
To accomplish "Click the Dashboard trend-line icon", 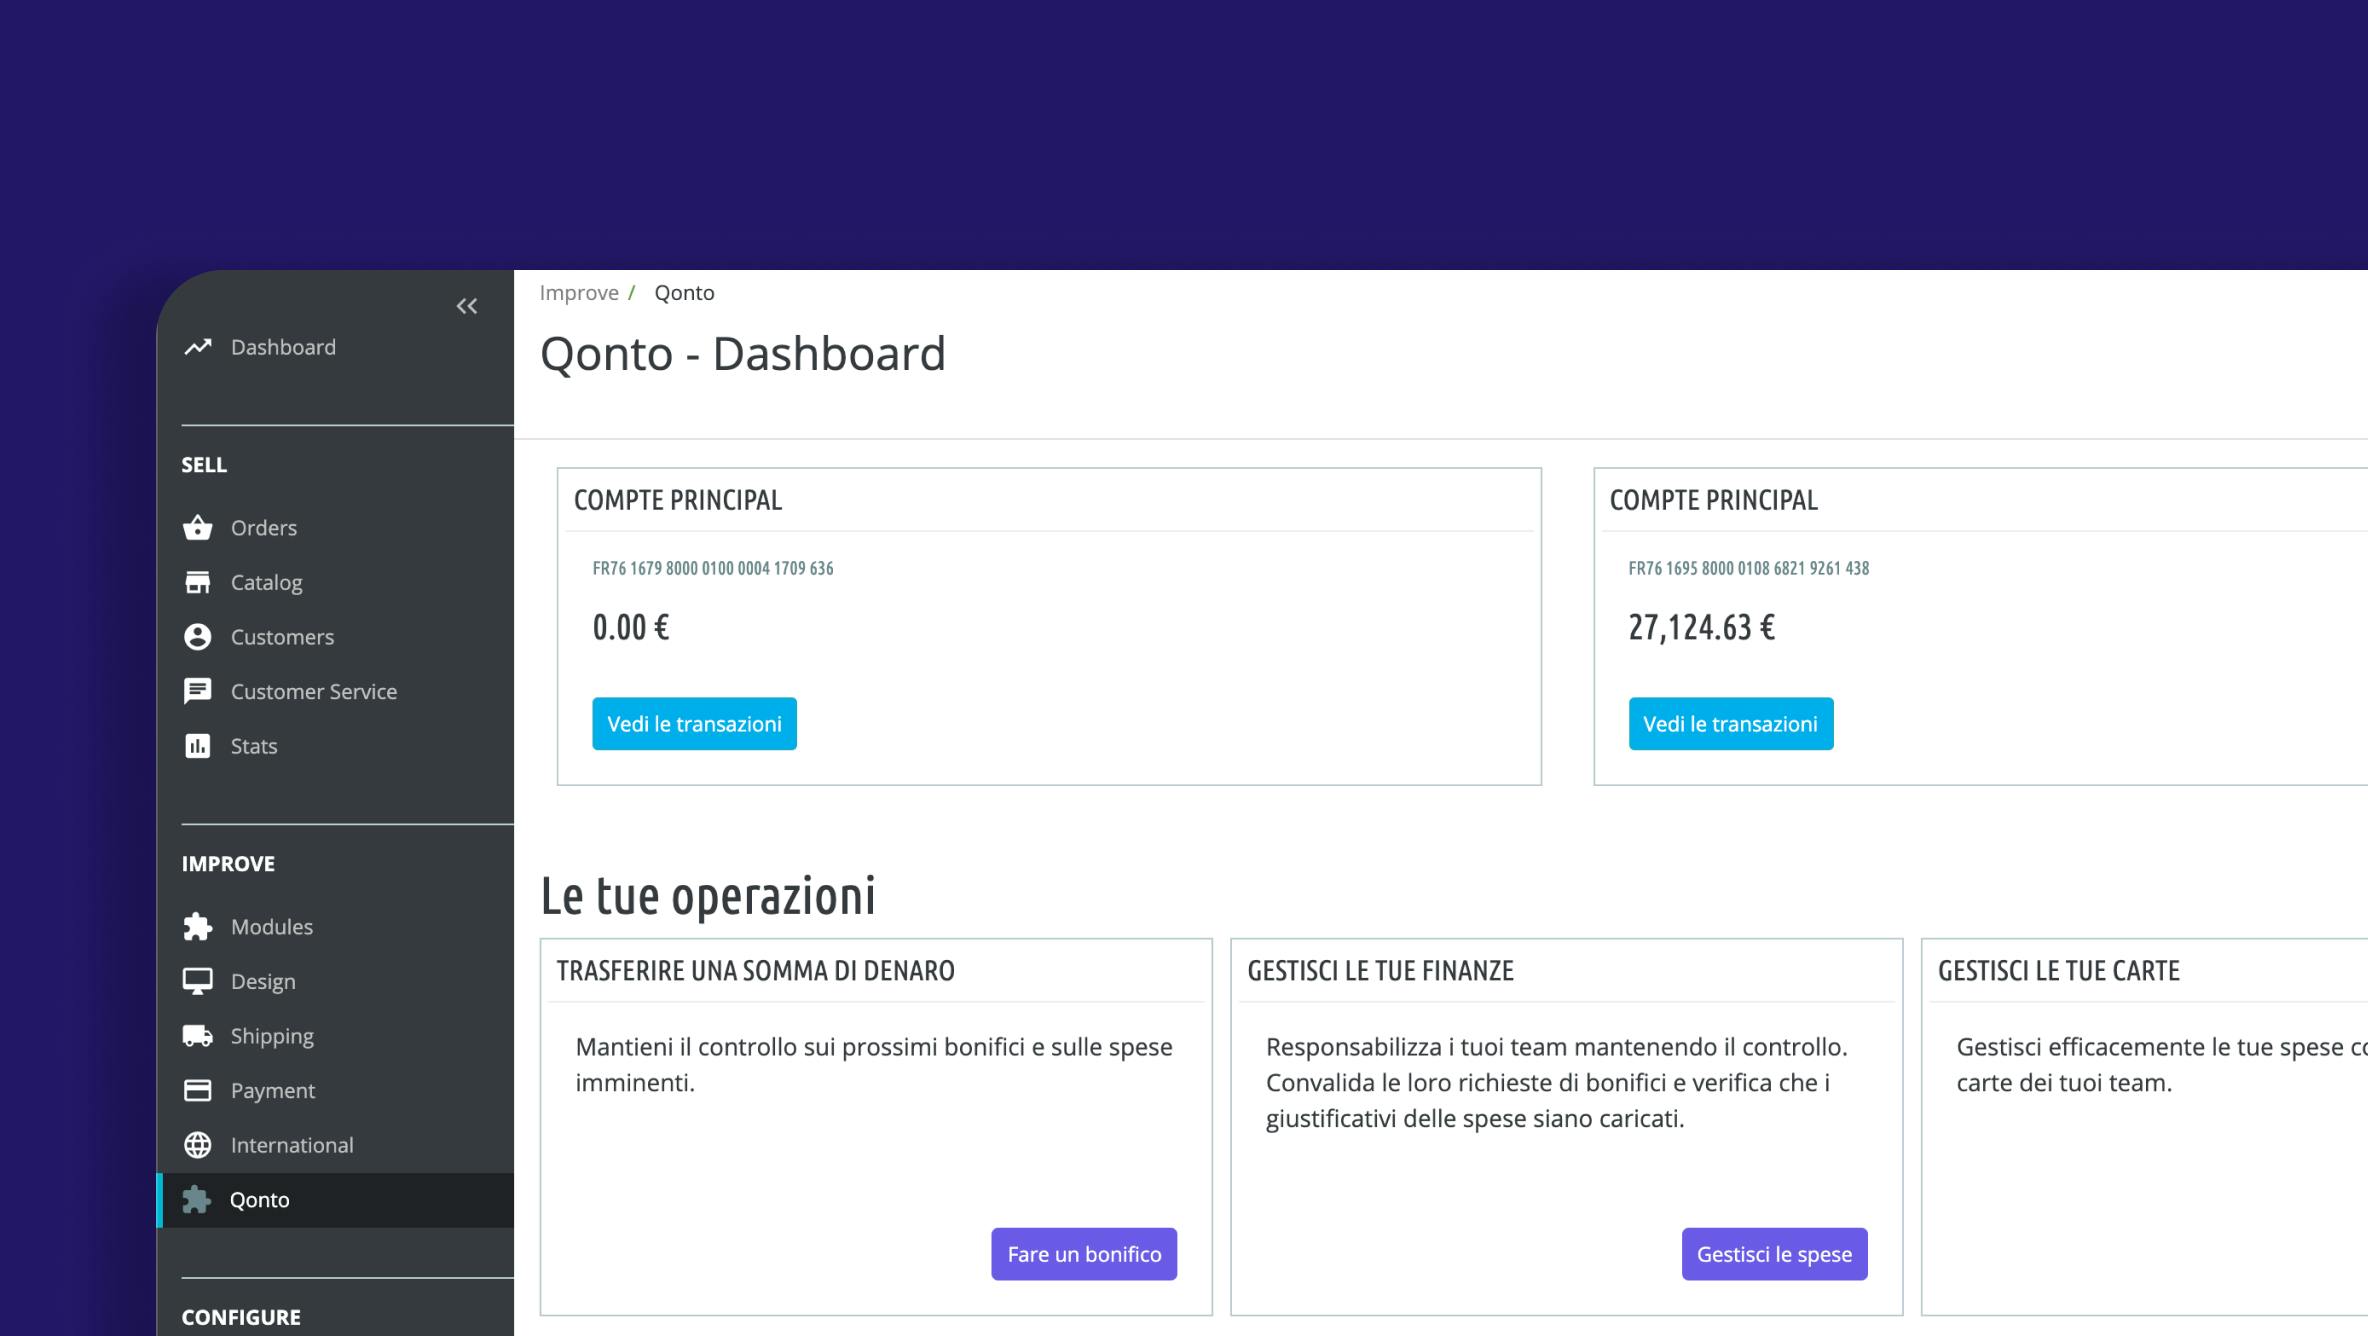I will tap(198, 347).
